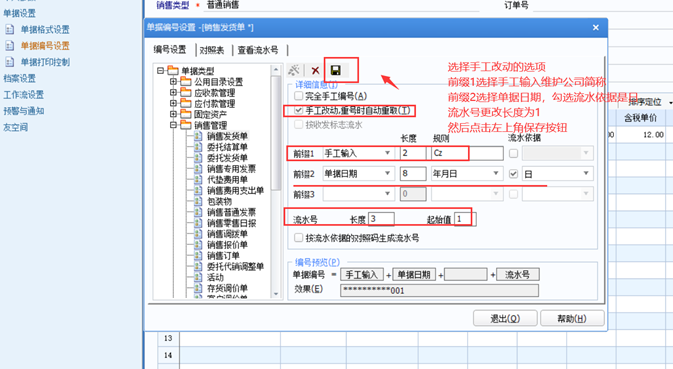Select 销售发货单 in the tree
The image size is (673, 369).
[x=227, y=136]
